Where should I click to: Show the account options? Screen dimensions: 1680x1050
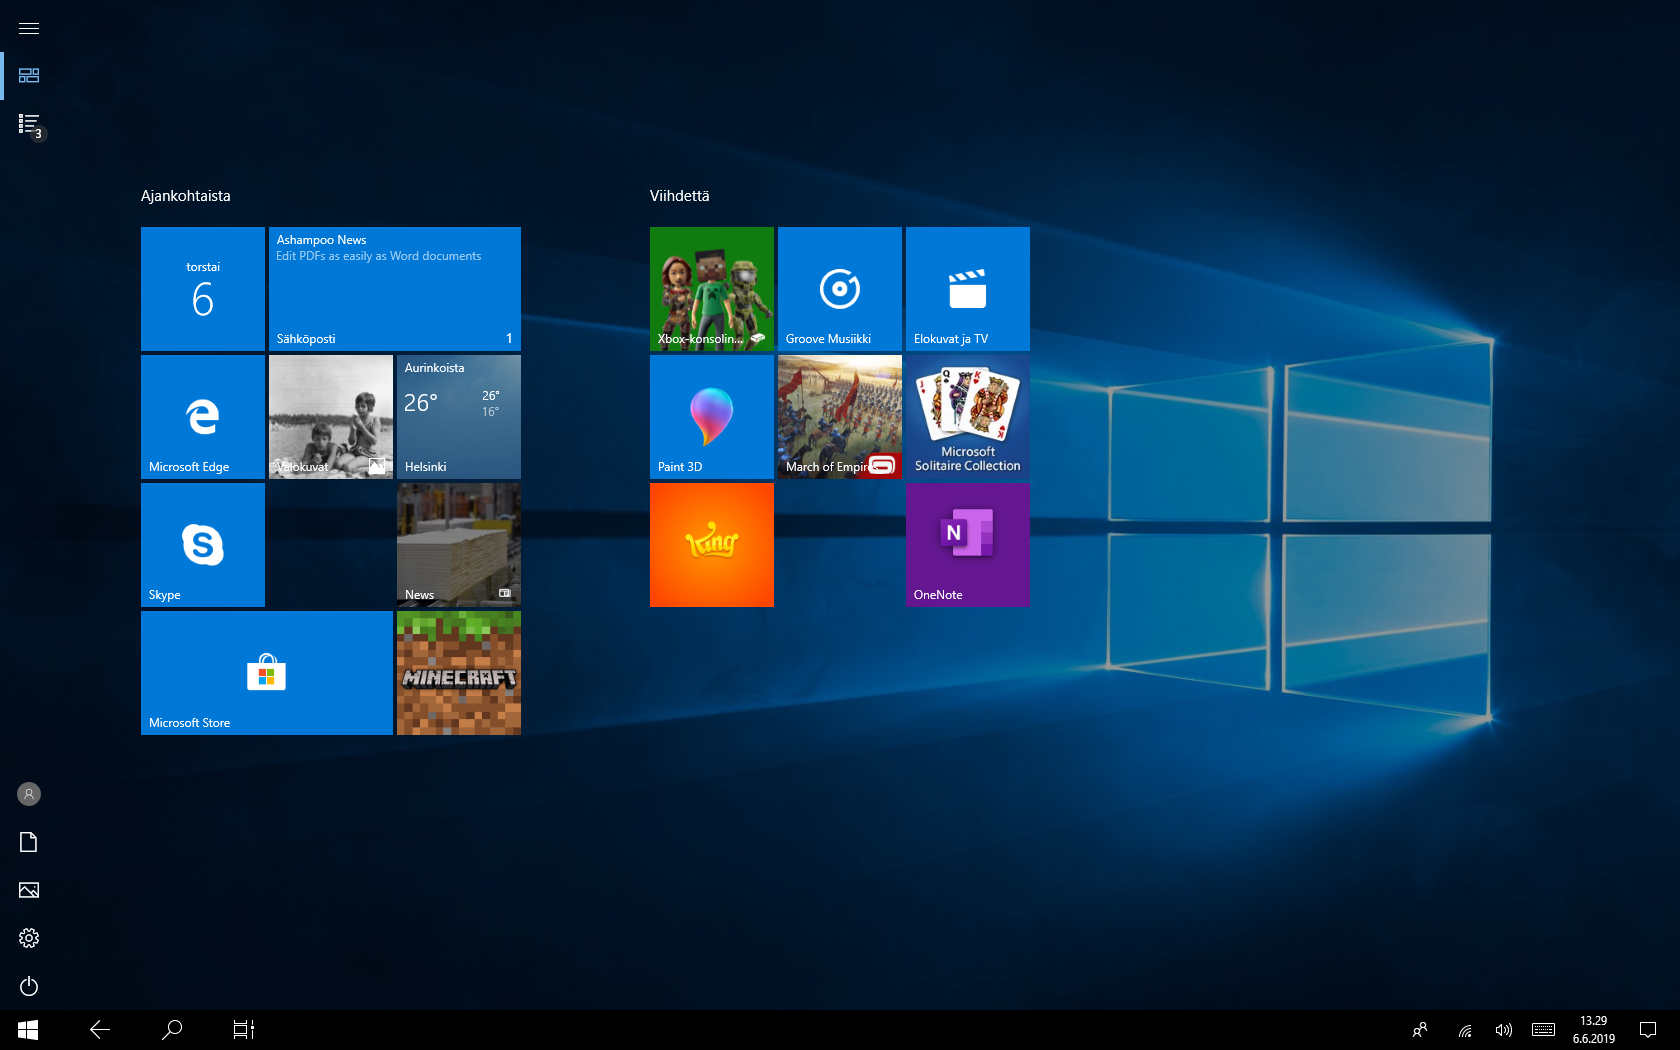coord(28,793)
